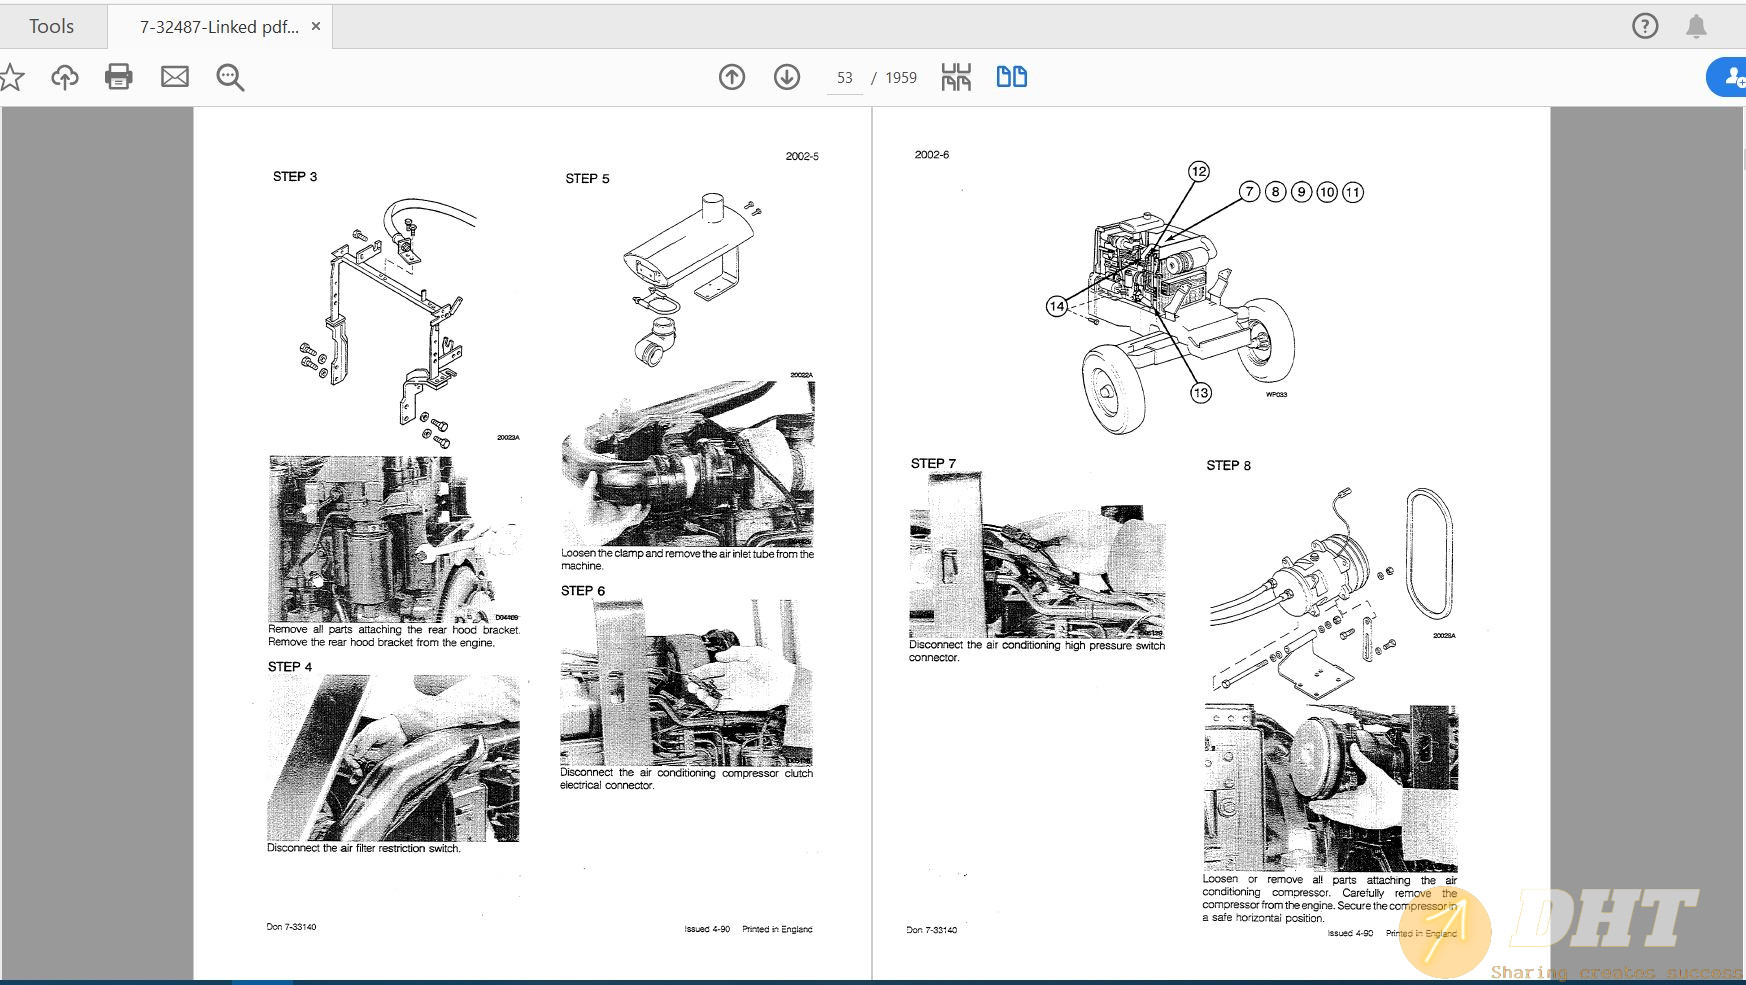Open the help menu

[x=1645, y=26]
